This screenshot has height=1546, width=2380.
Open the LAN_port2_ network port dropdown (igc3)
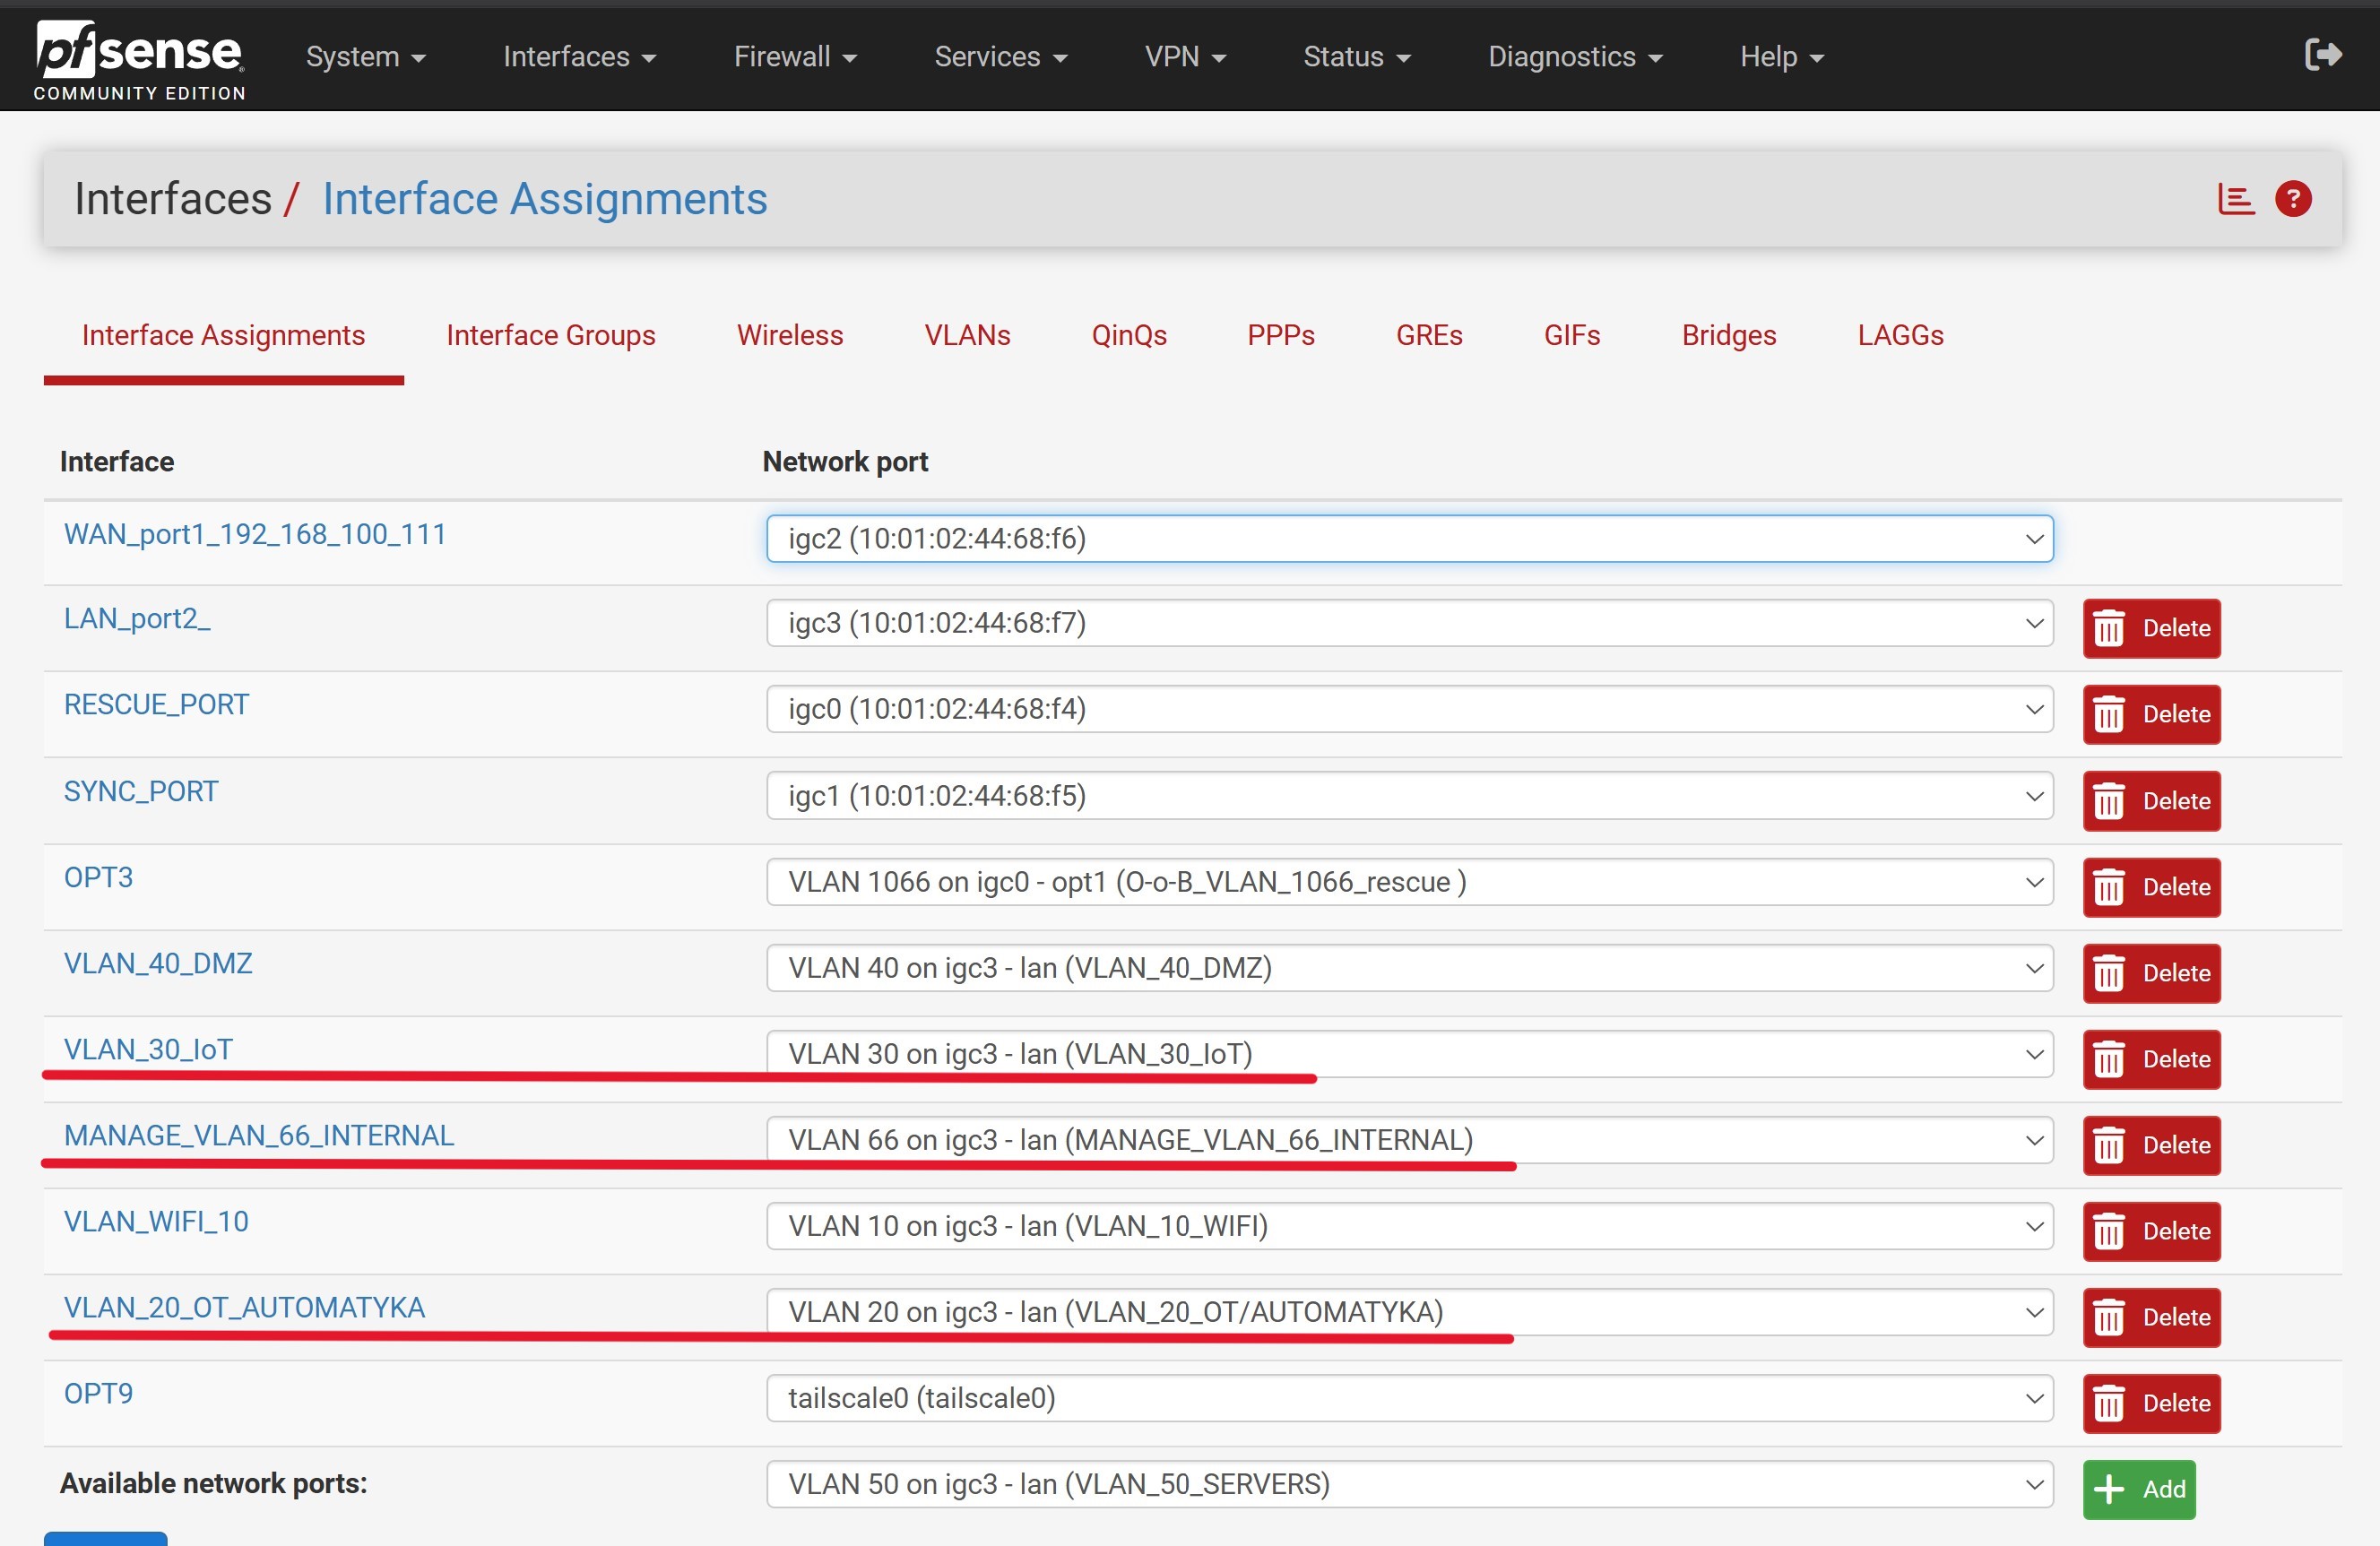coord(1409,623)
